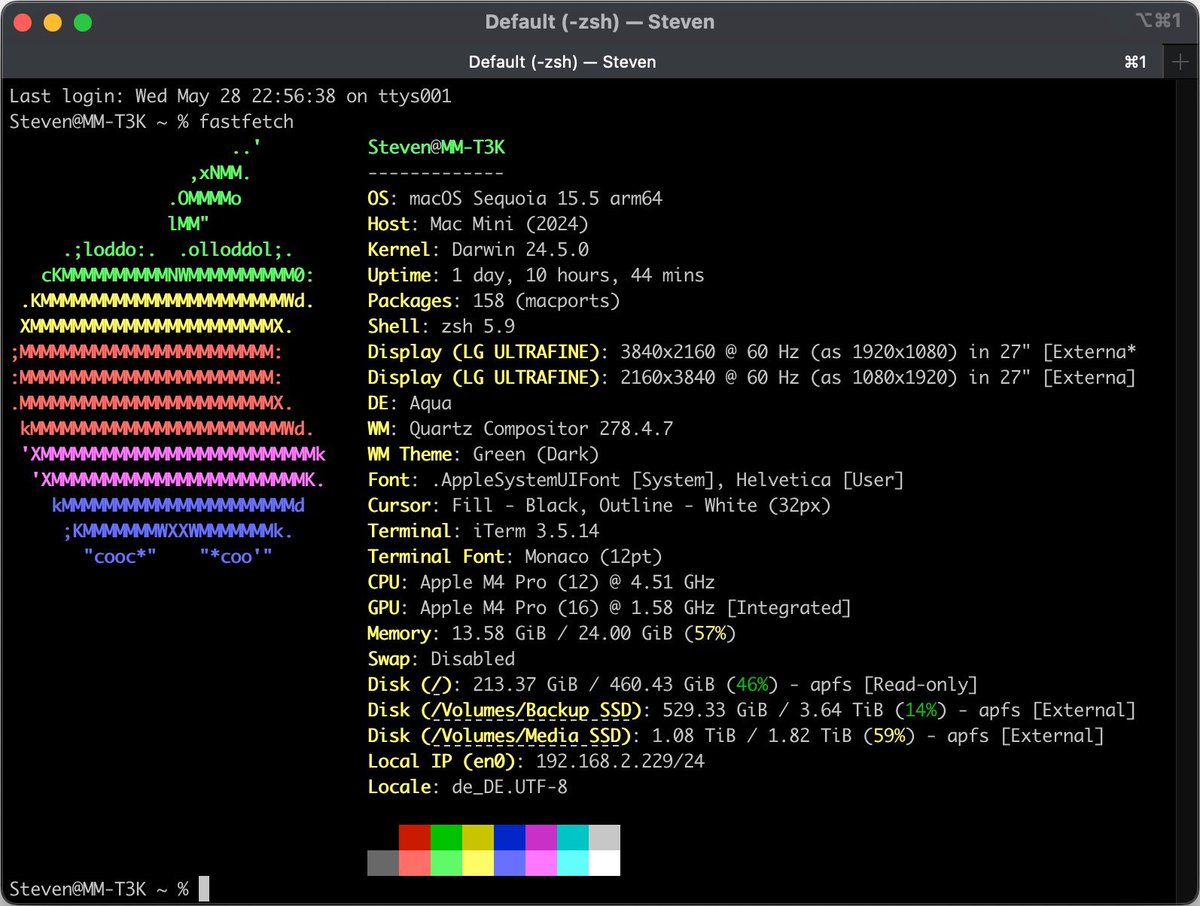
Task: Click the red close window button
Action: tap(23, 22)
